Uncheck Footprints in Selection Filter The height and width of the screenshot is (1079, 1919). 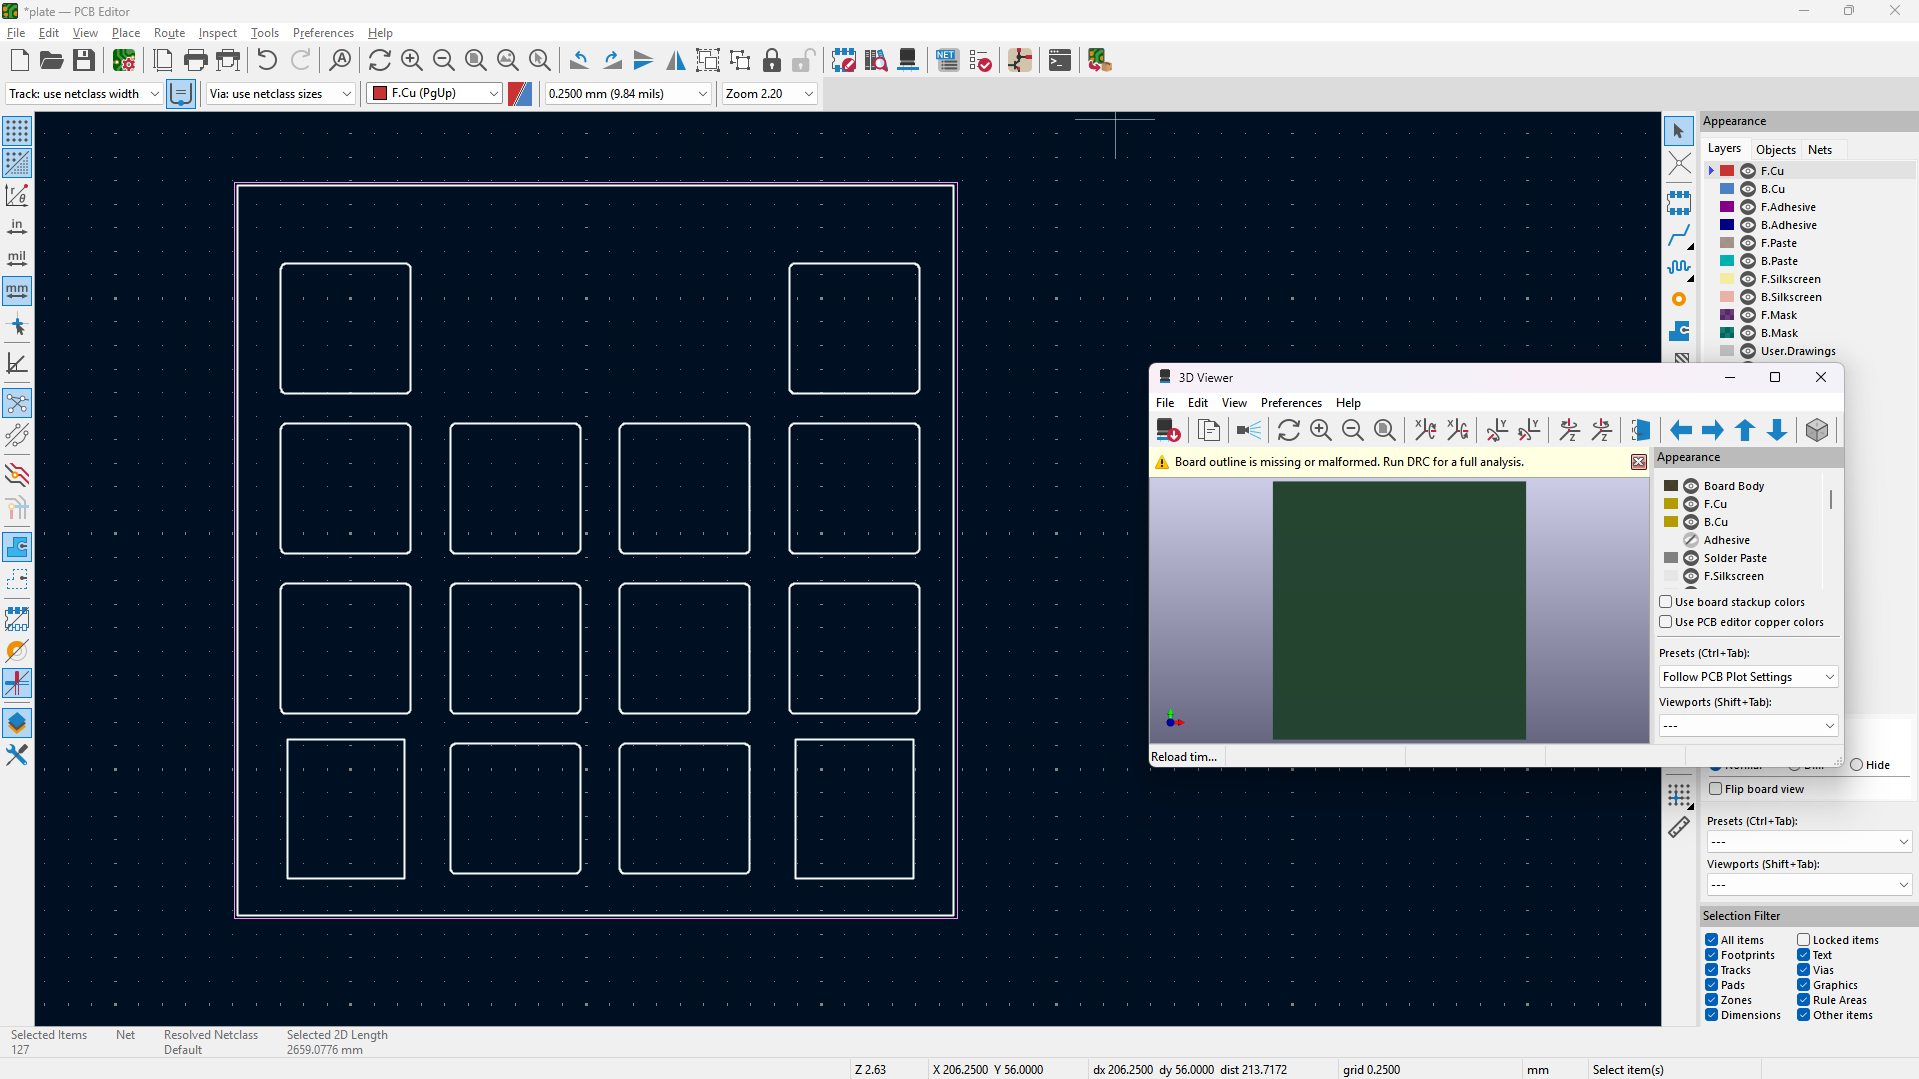[1712, 955]
